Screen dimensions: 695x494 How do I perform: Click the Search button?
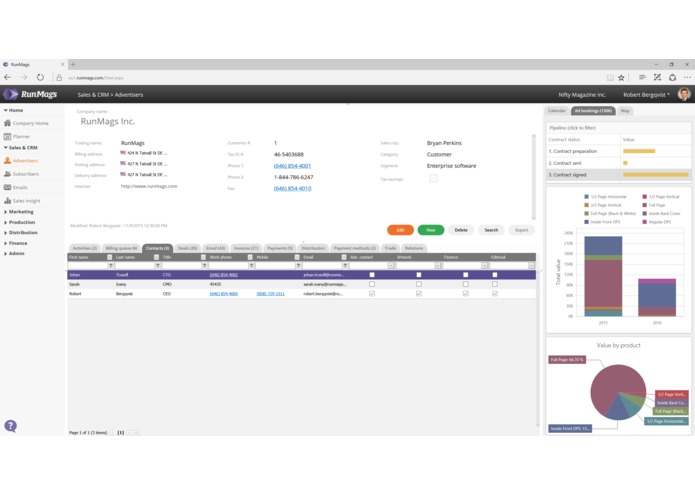coord(491,230)
